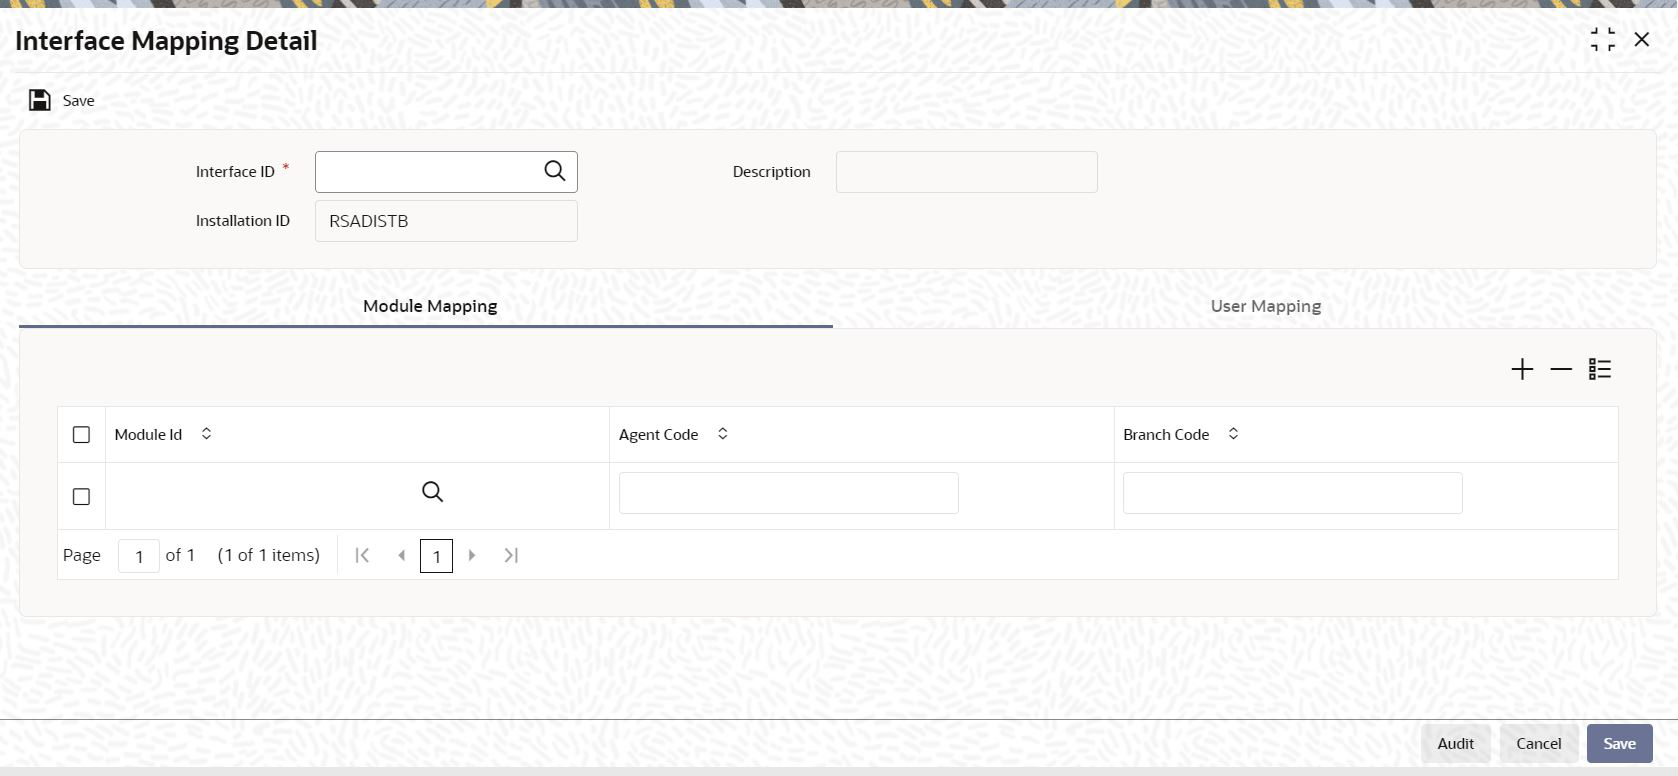Switch to the Module Mapping tab
Viewport: 1678px width, 776px height.
[x=430, y=306]
